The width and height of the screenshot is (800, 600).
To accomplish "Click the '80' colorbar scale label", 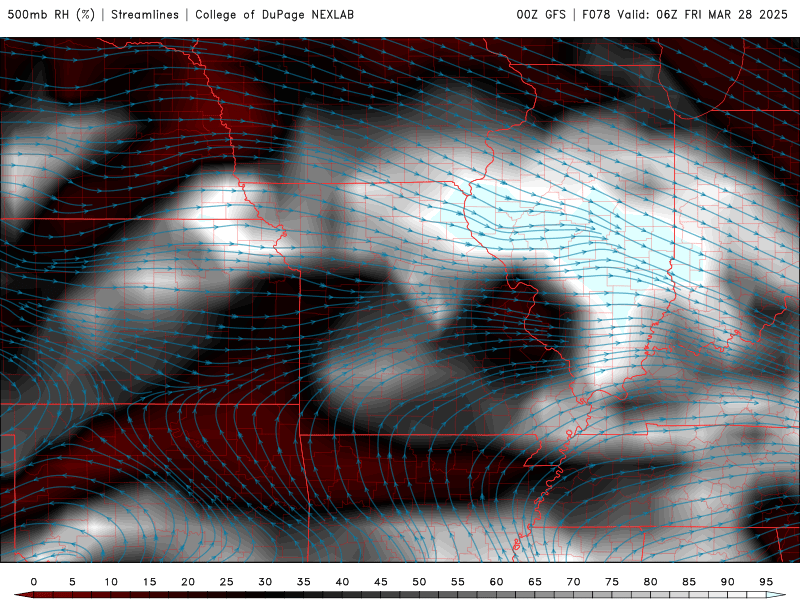I will coord(651,582).
